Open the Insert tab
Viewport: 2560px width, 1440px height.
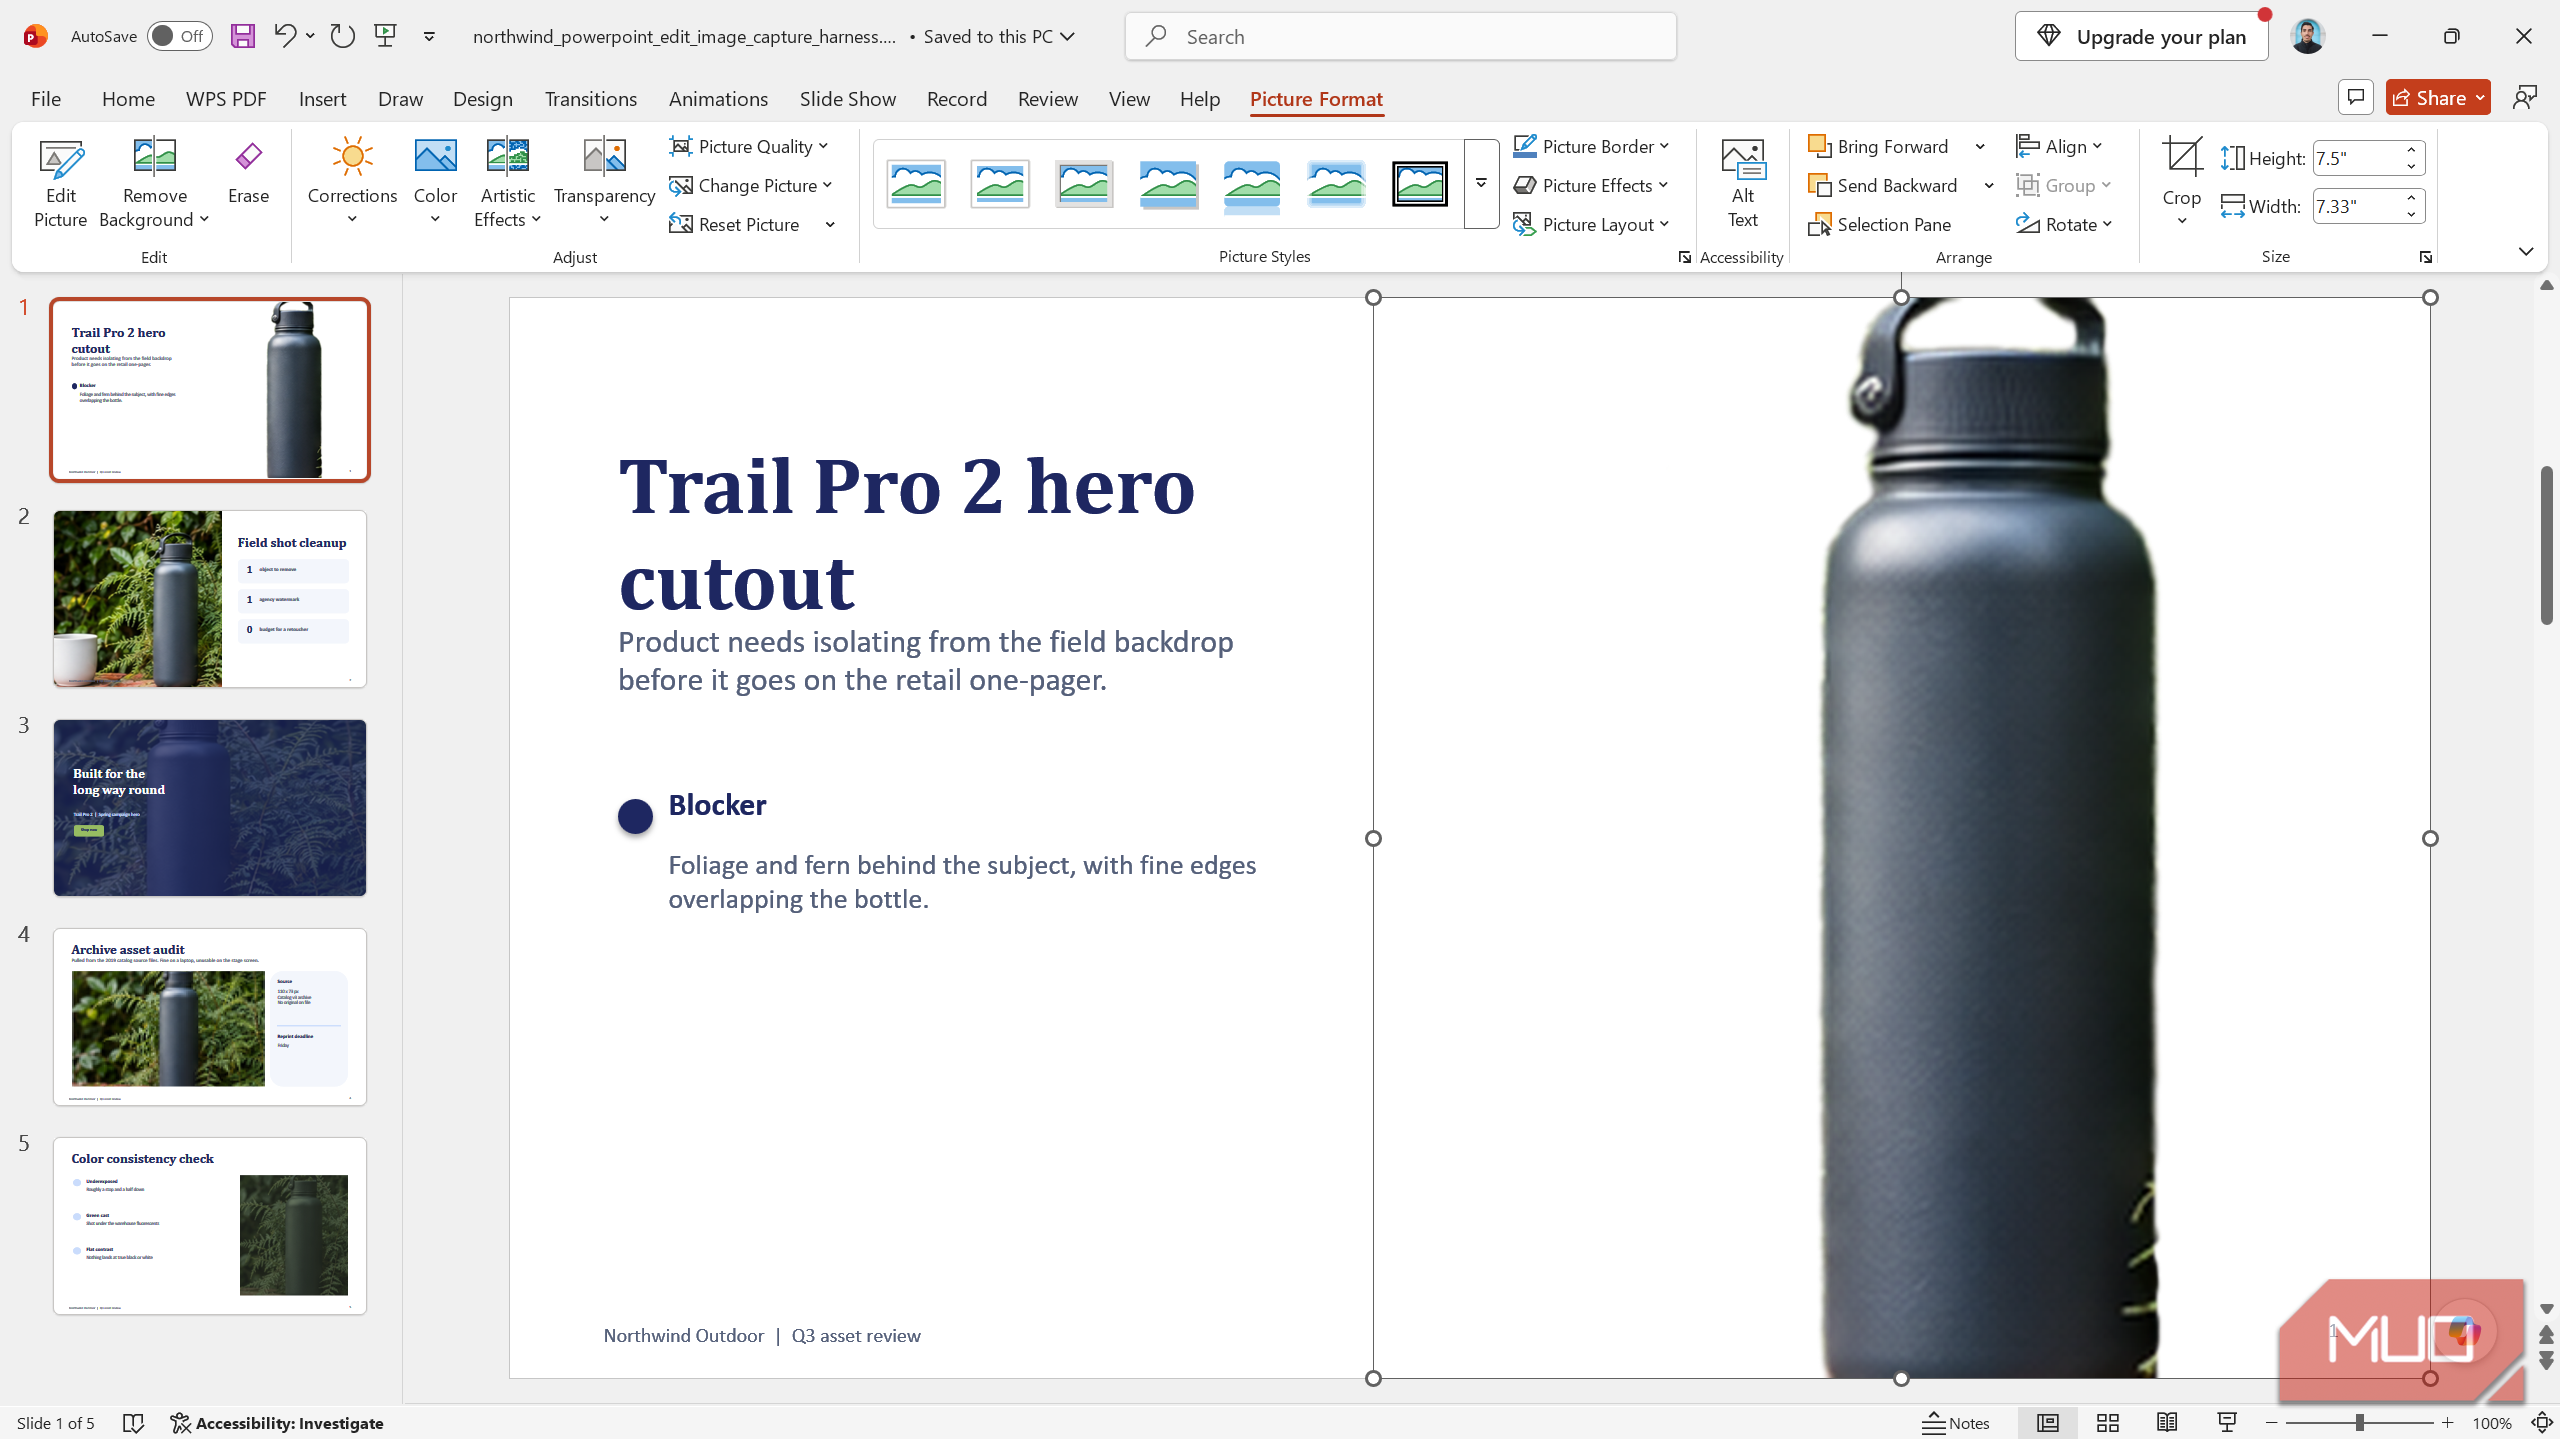pos(322,98)
